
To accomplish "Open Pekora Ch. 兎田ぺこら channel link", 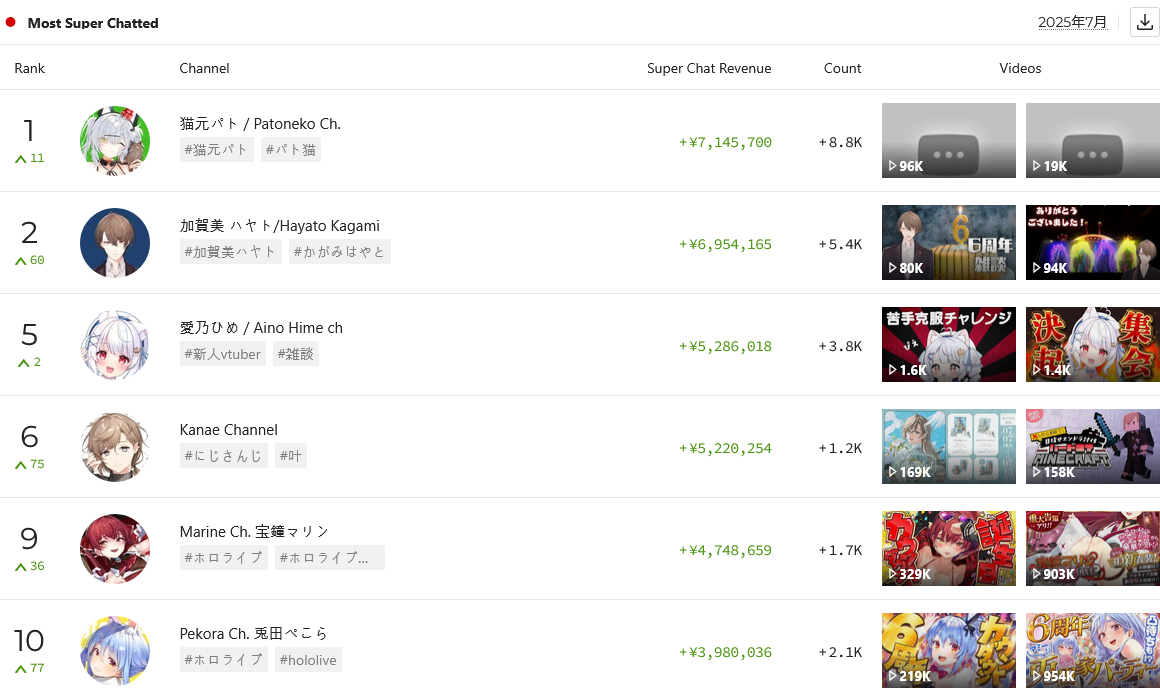I will (x=253, y=634).
